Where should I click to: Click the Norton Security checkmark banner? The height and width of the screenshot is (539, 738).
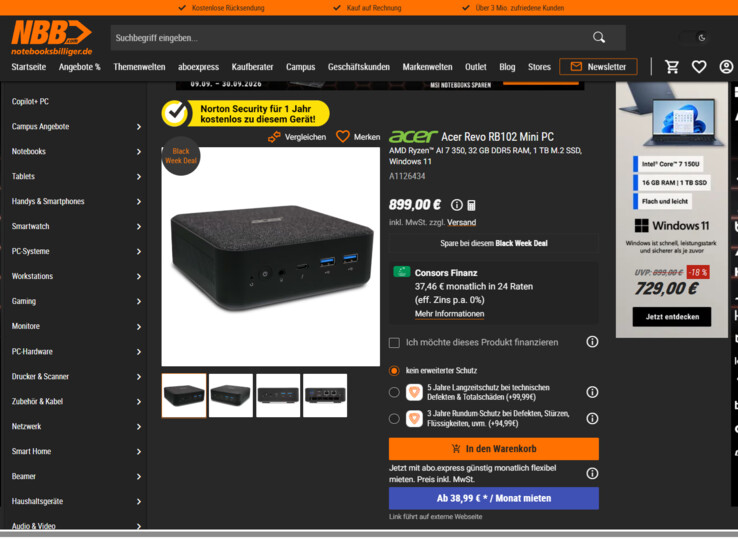click(245, 113)
